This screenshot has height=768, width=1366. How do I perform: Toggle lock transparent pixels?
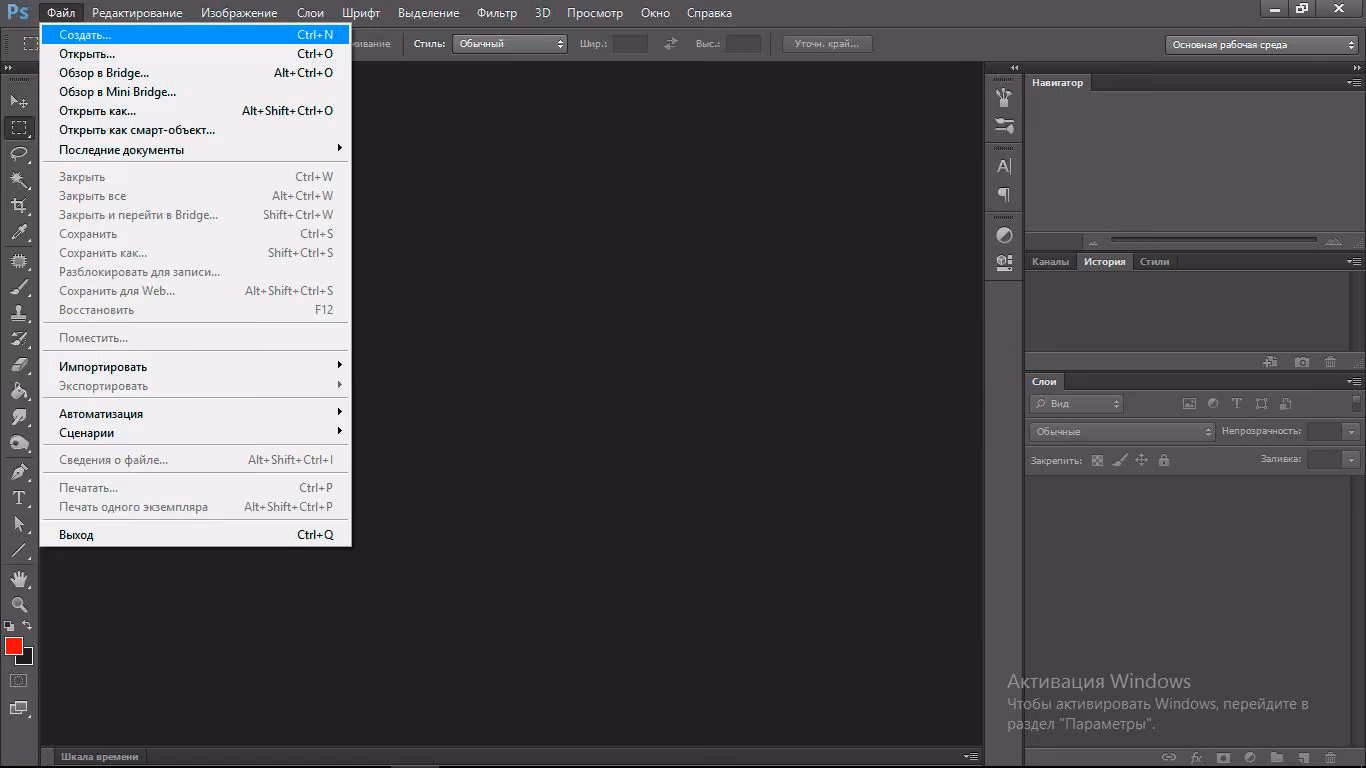coord(1097,460)
